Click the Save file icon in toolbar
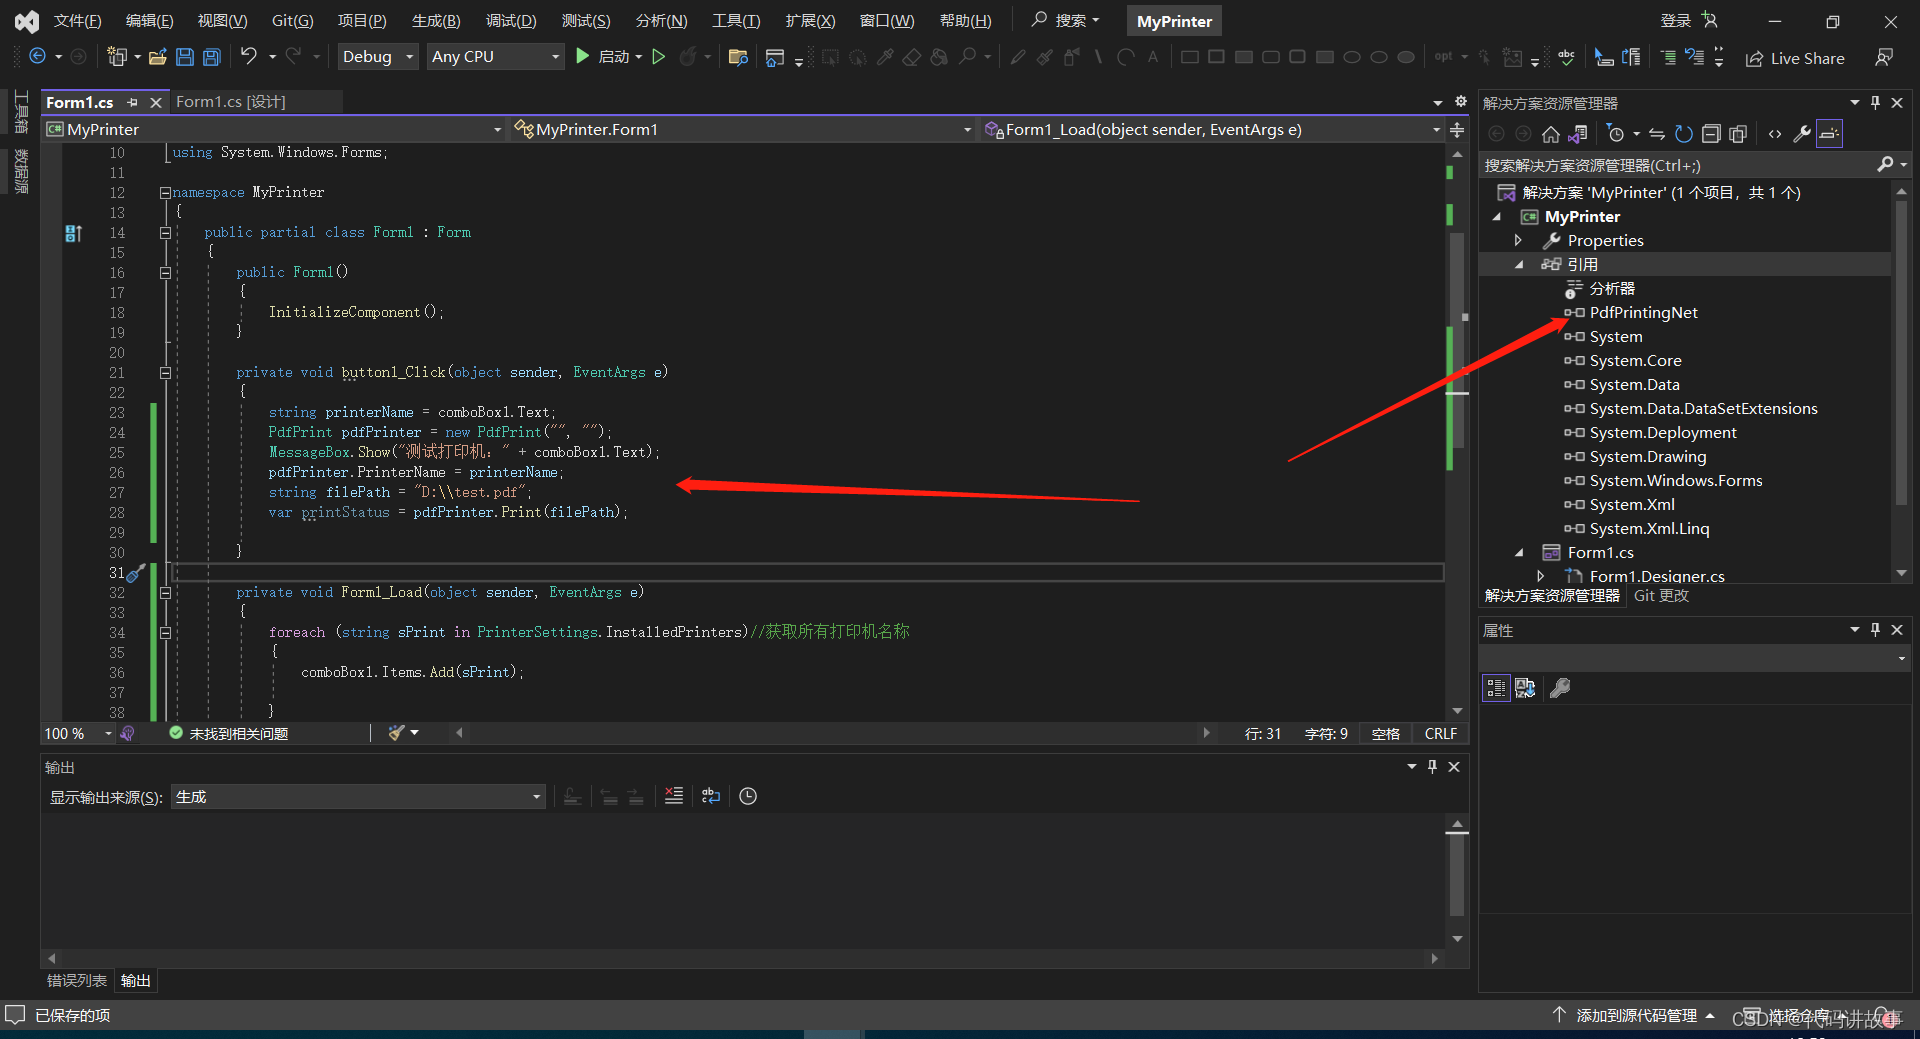Image resolution: width=1920 pixels, height=1039 pixels. pos(185,57)
